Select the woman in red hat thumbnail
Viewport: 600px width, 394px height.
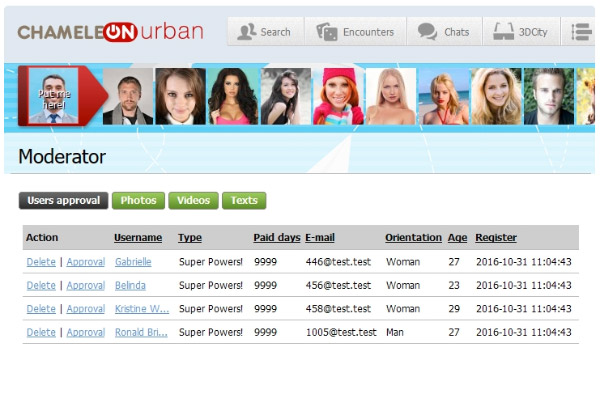(x=338, y=96)
